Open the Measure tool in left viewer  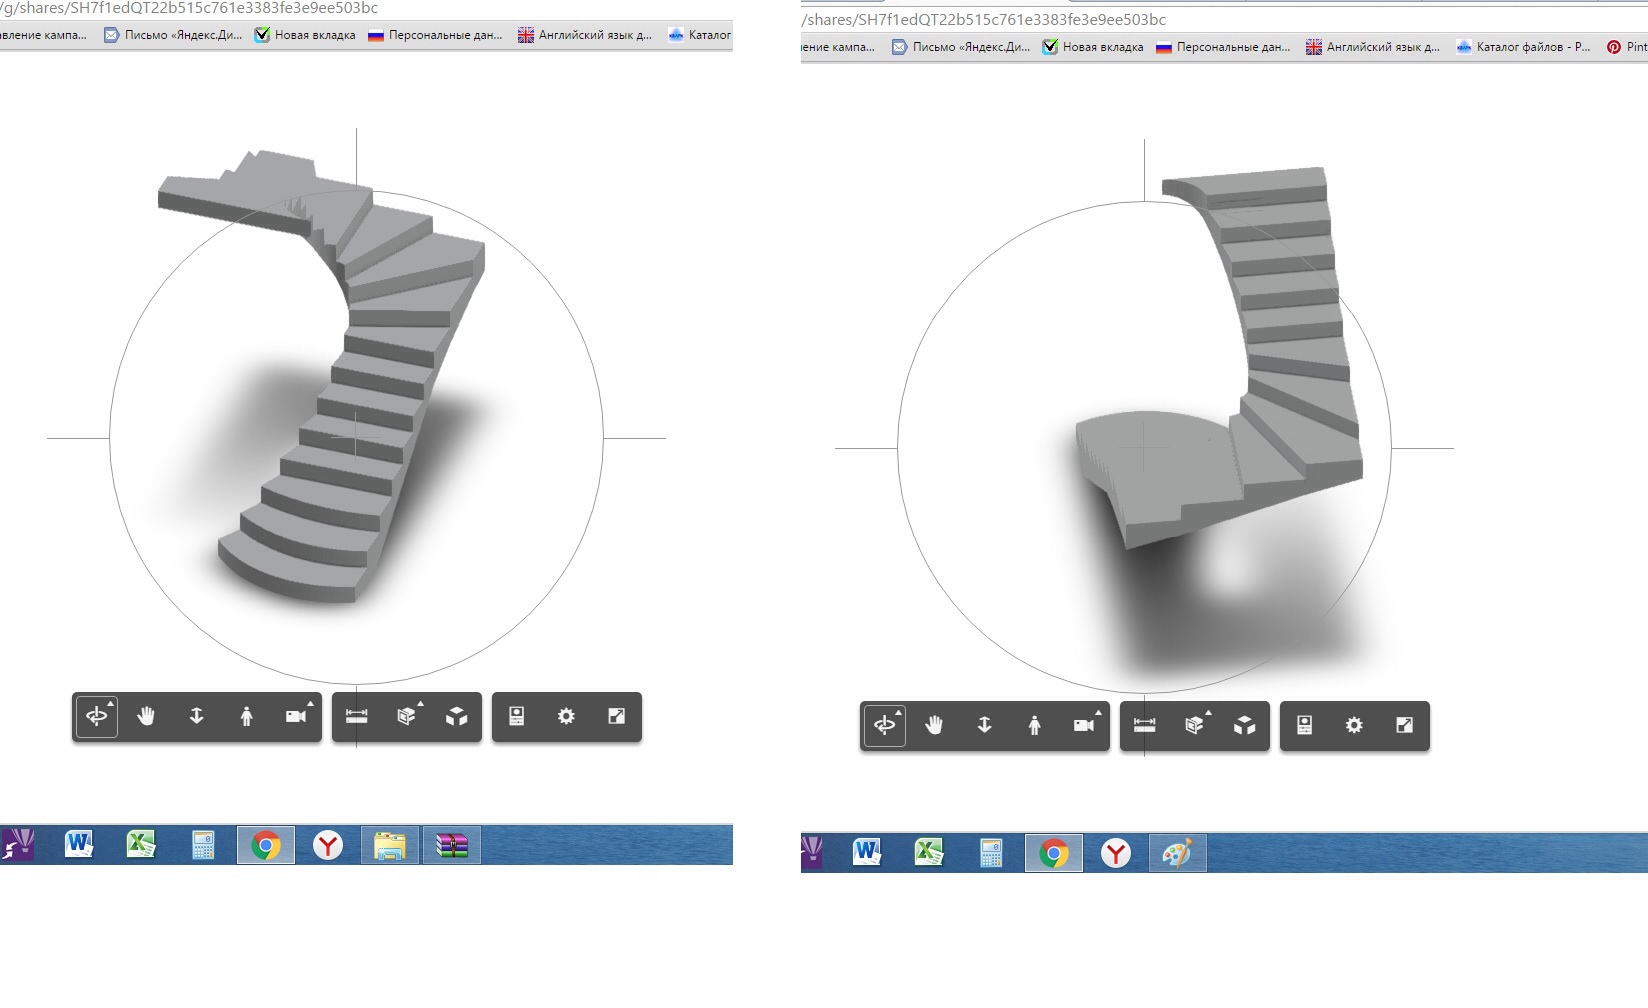[x=356, y=716]
